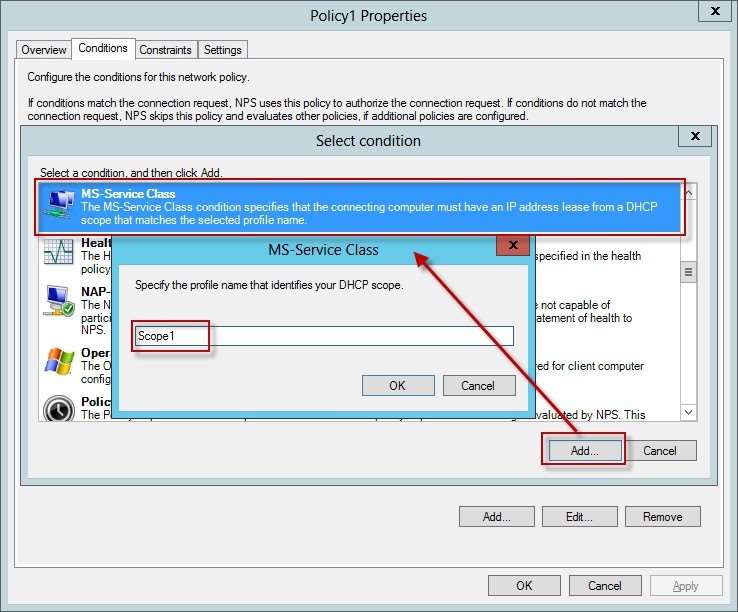This screenshot has height=612, width=738.
Task: Close the MS-Service Class dialog
Action: click(513, 245)
